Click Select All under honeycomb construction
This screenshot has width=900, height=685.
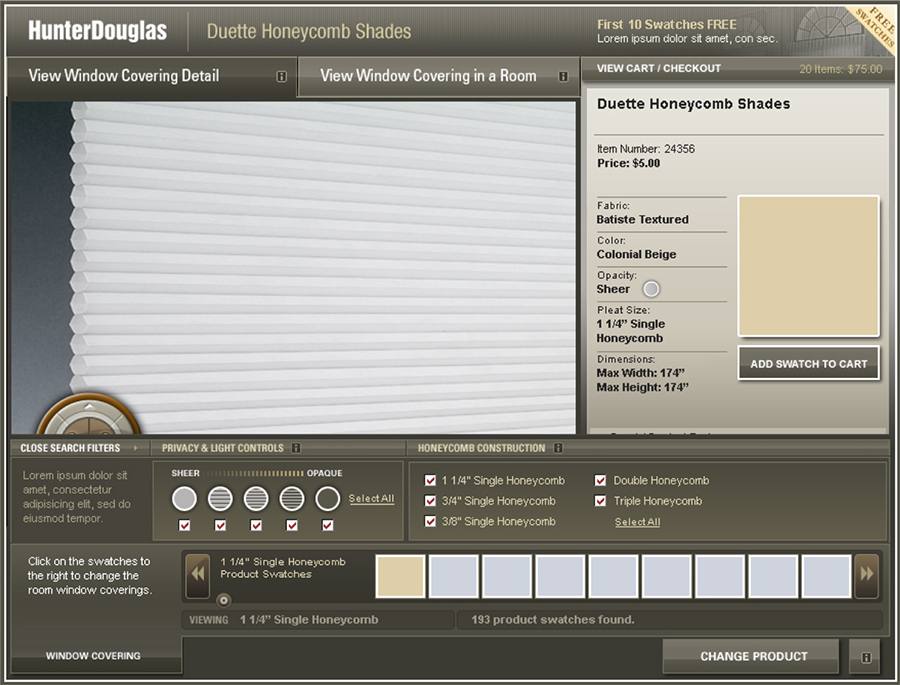637,522
